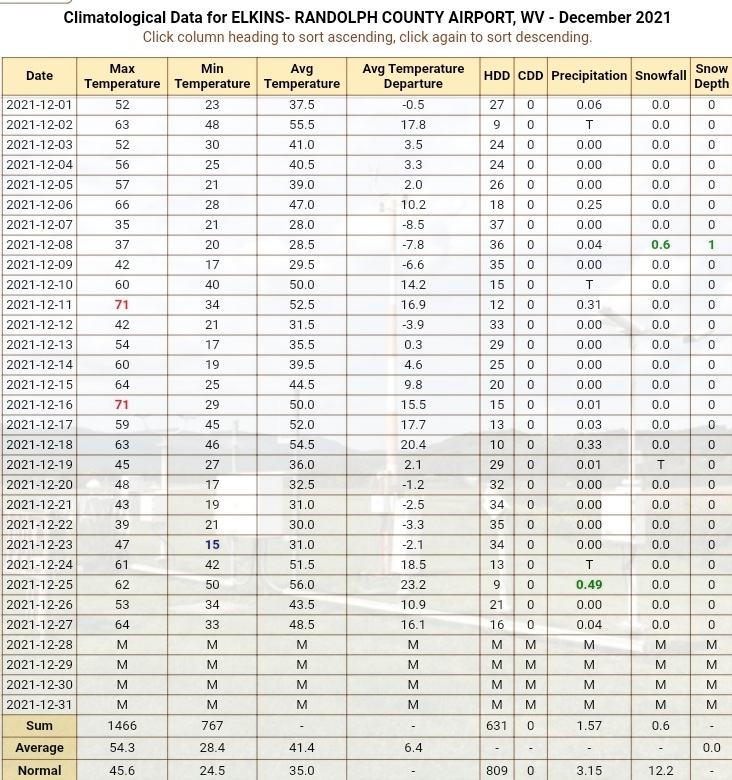Click the snowfall T value on 2021-12-19
The image size is (732, 780).
click(660, 465)
